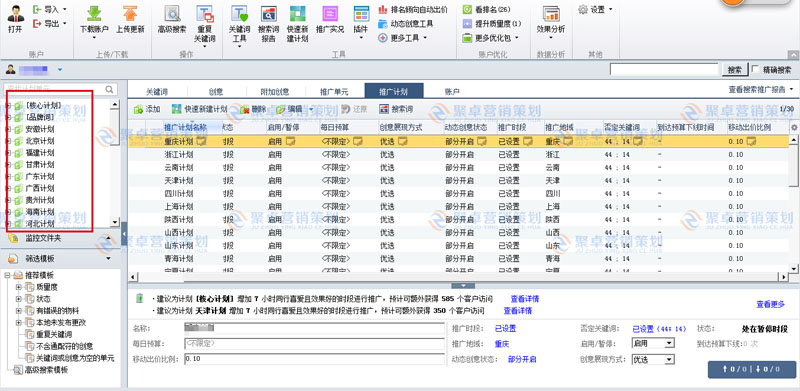The width and height of the screenshot is (800, 391).
Task: Open account via 打开 icon
Action: tap(15, 19)
